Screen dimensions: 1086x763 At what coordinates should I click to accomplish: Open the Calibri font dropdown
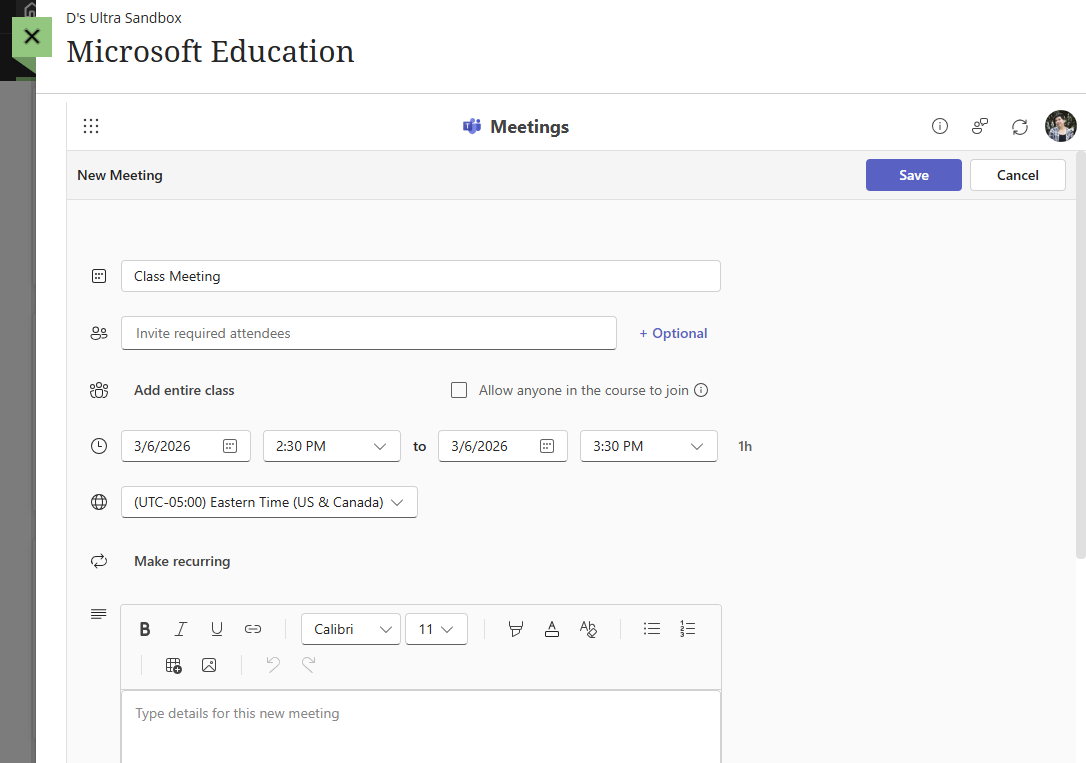coord(351,629)
